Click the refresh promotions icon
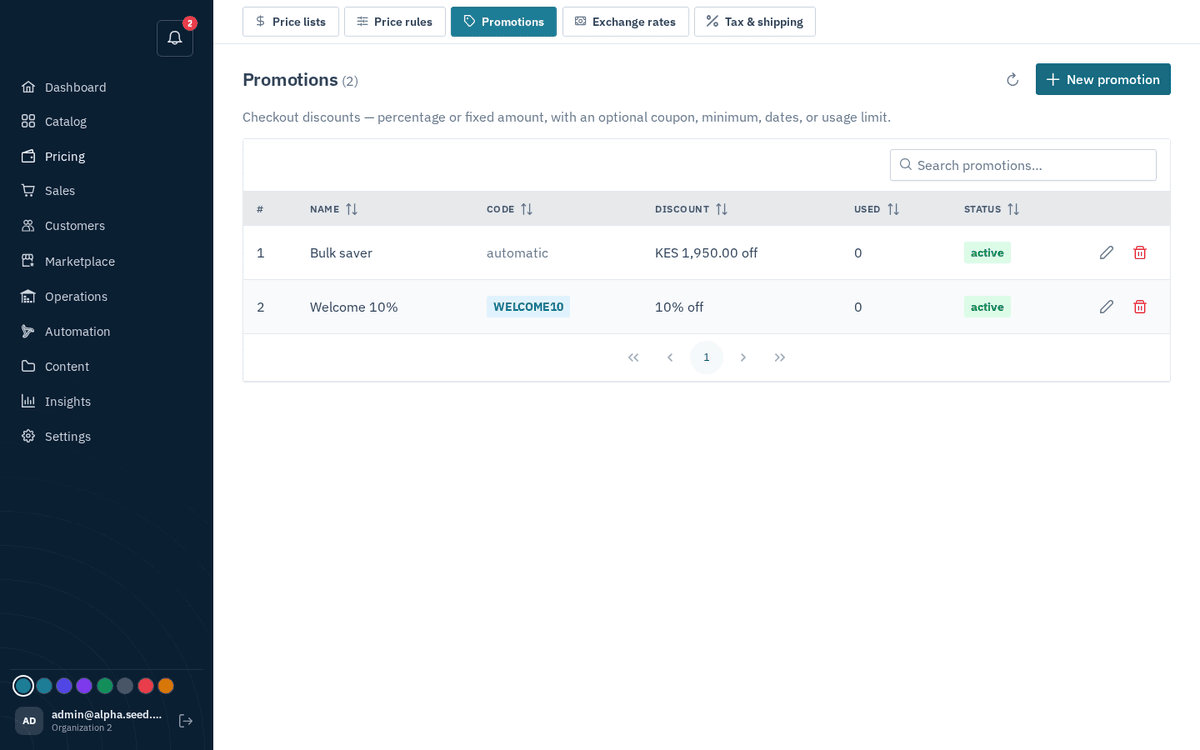Viewport: 1200px width, 750px height. (x=1012, y=80)
